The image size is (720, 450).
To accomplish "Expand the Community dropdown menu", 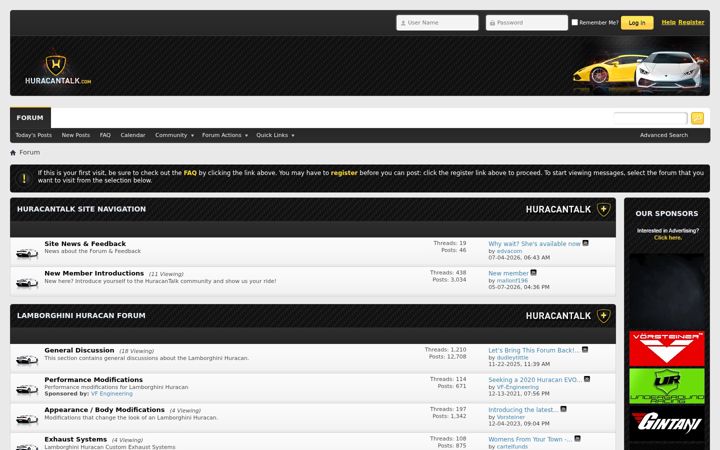I will (174, 135).
